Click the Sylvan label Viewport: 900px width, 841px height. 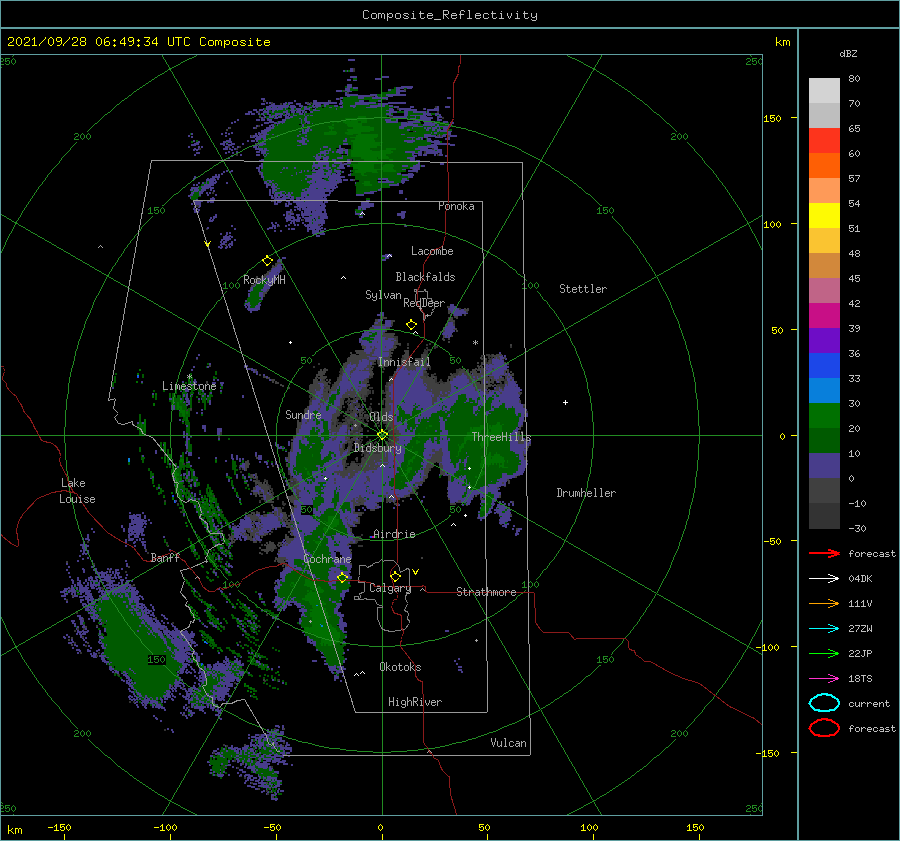click(383, 295)
